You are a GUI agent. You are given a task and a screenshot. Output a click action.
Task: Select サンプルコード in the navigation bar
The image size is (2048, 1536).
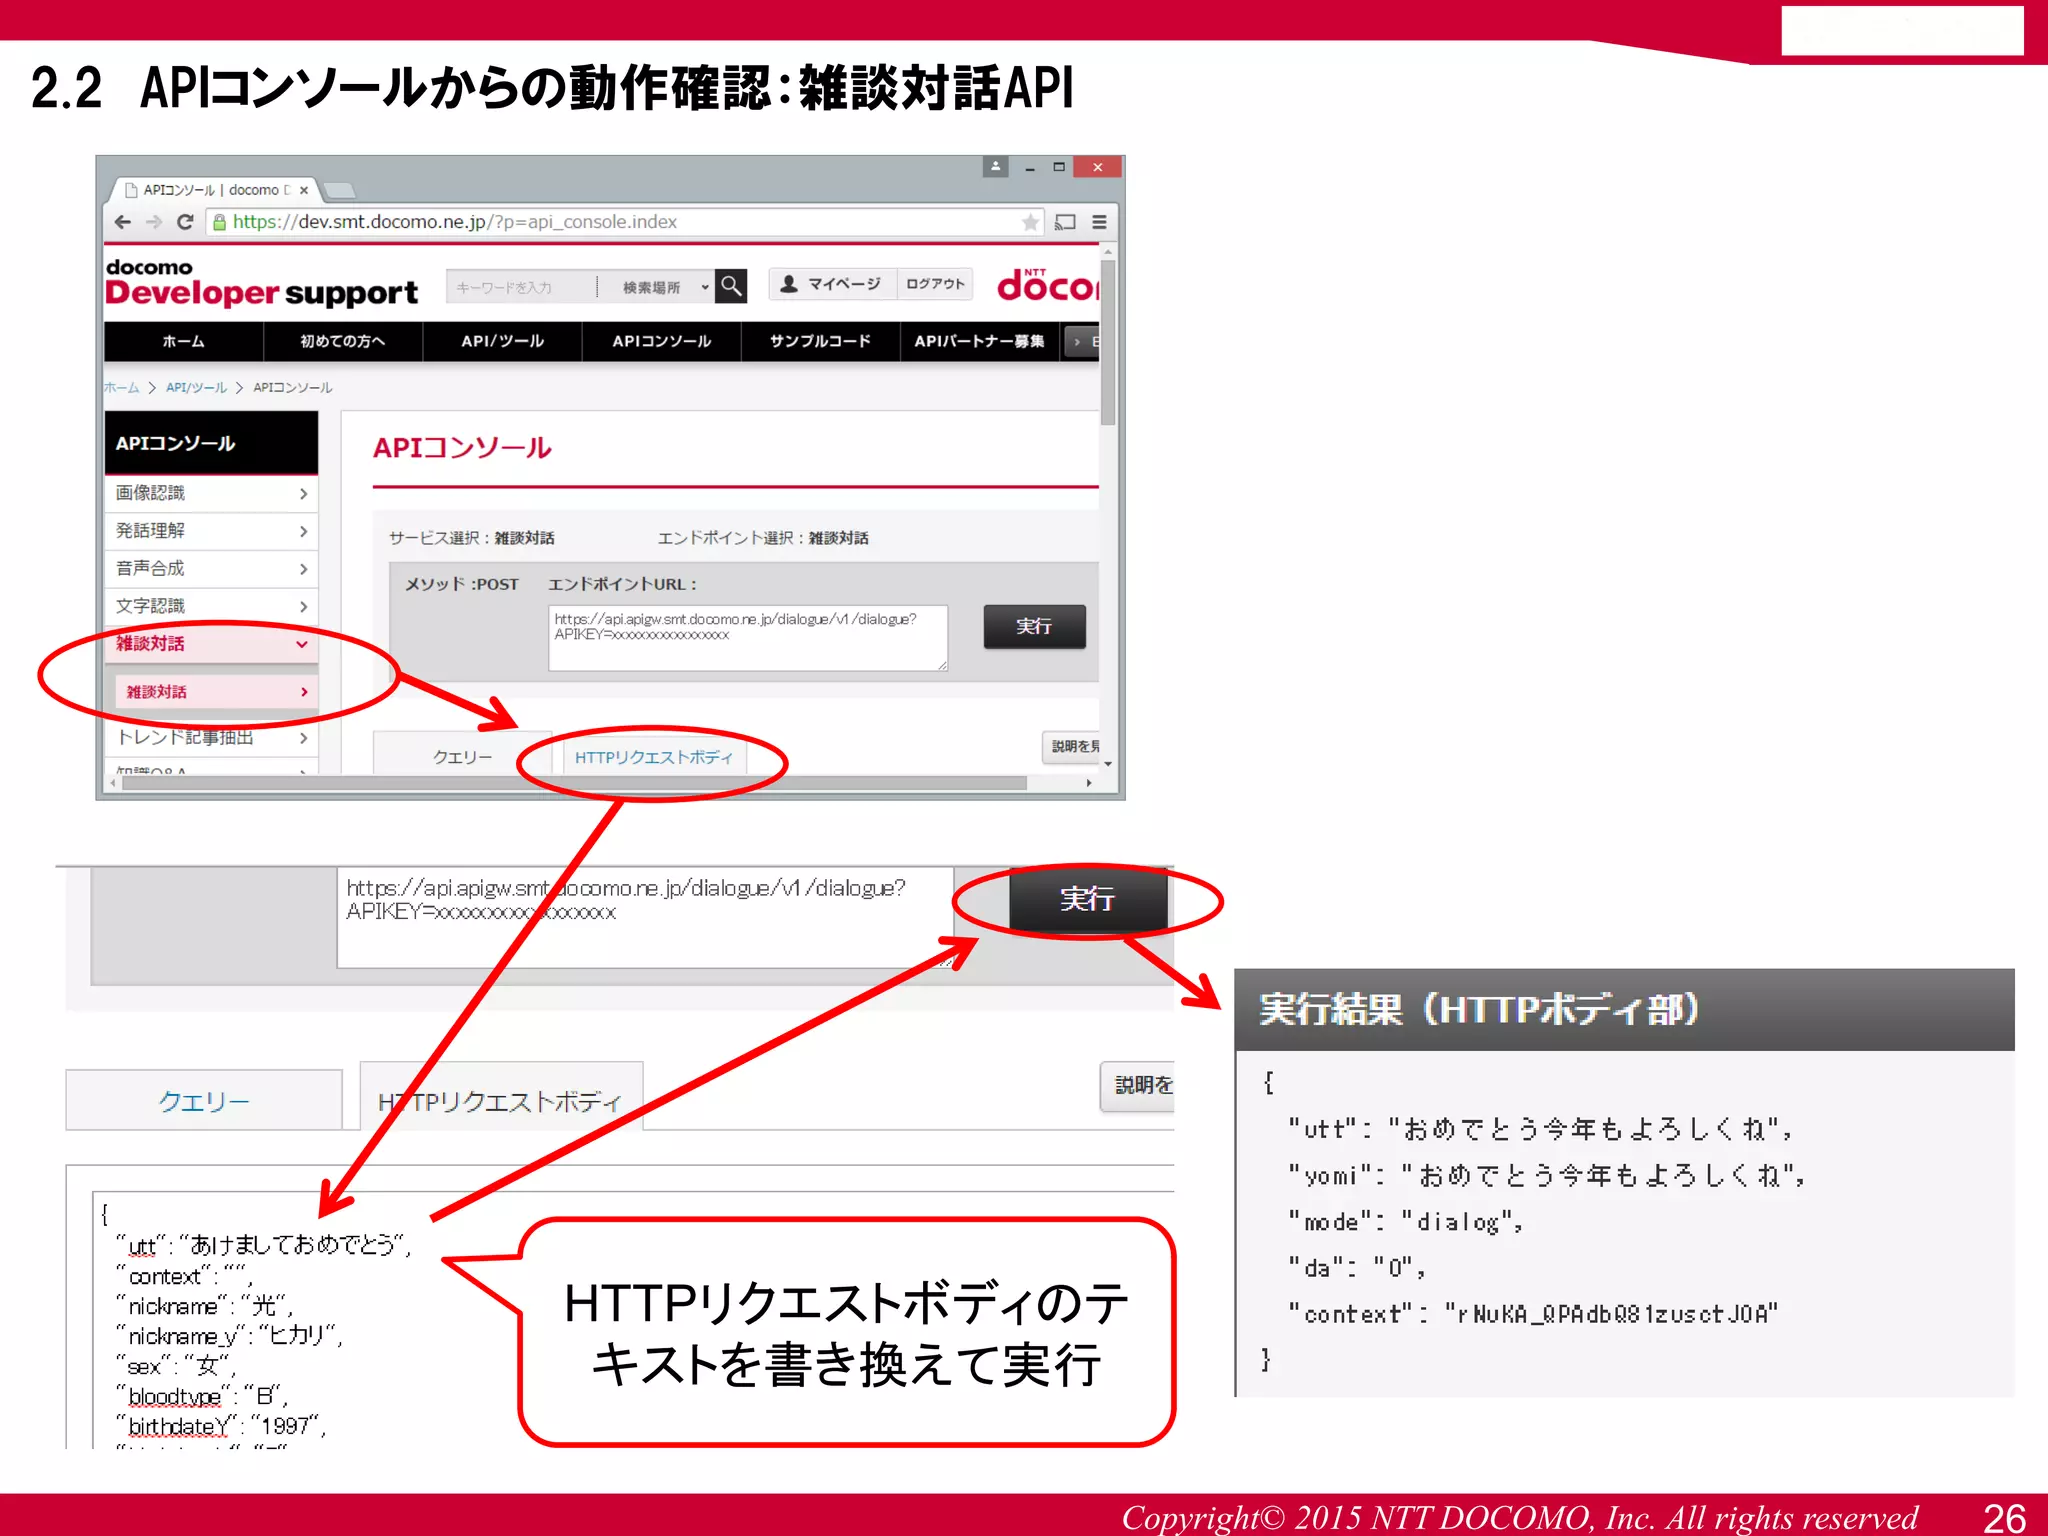pos(821,341)
